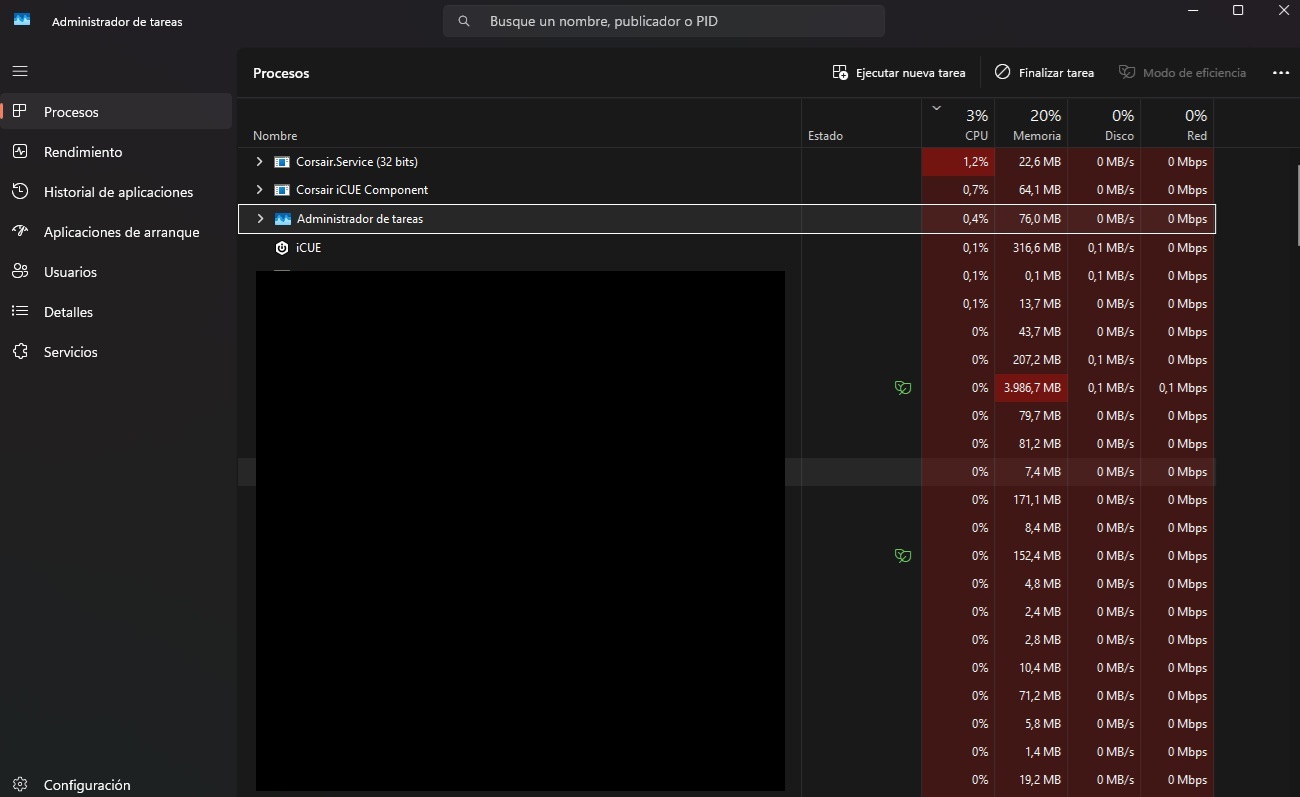Image resolution: width=1300 pixels, height=797 pixels.
Task: Open Rendimiento performance page
Action: tap(82, 152)
